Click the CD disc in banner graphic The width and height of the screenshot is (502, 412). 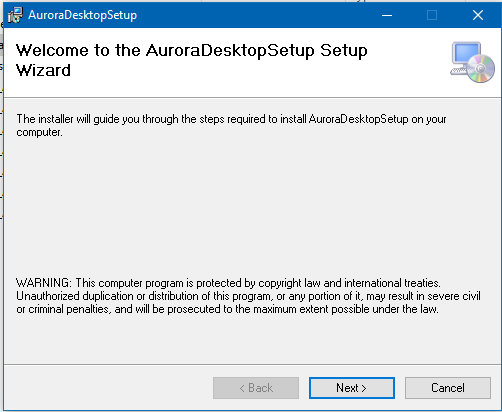point(481,69)
